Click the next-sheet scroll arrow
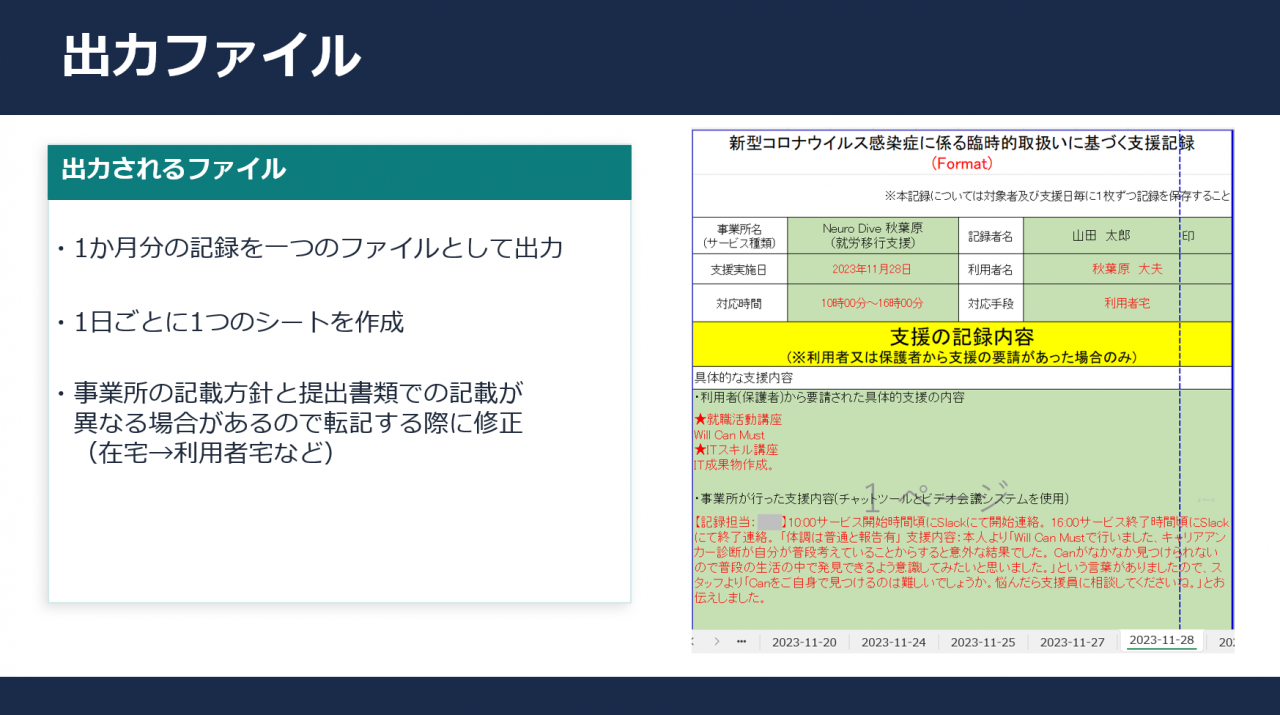 point(717,642)
